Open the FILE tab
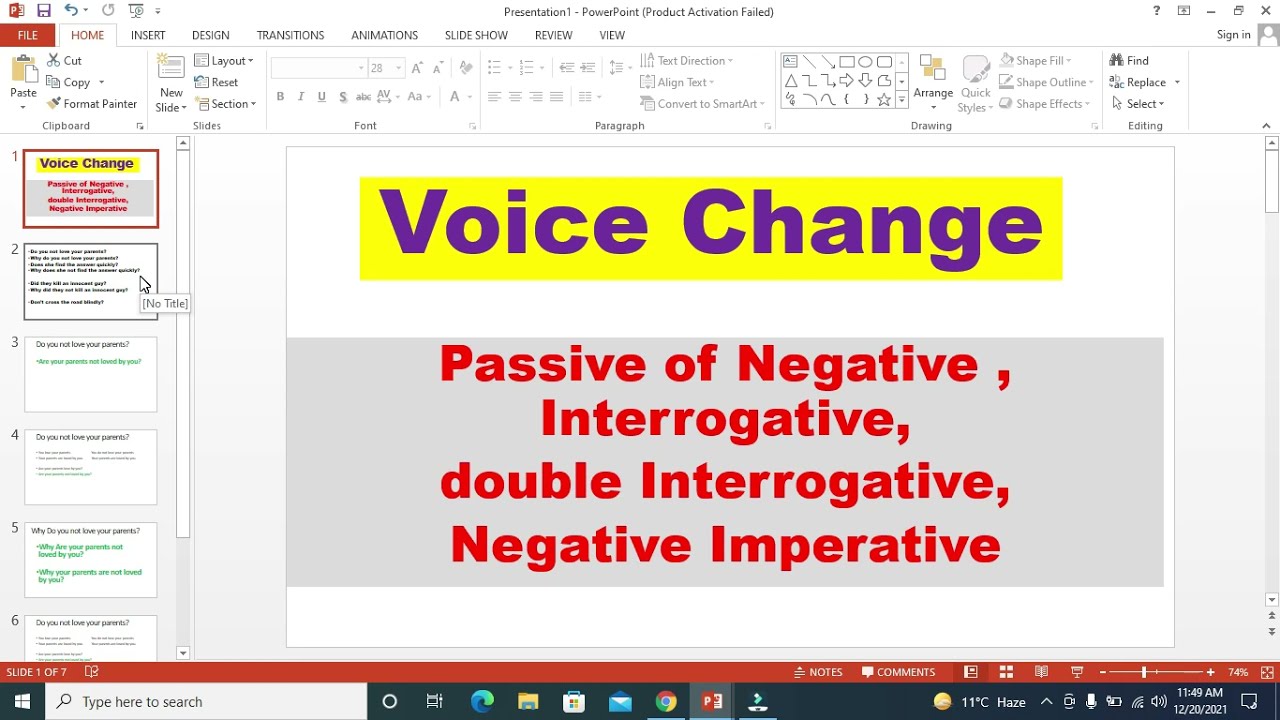The width and height of the screenshot is (1280, 720). [28, 35]
